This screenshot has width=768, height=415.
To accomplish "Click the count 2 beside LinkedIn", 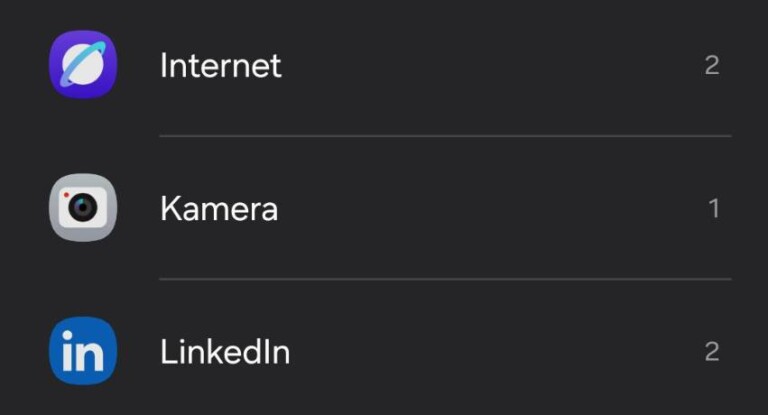I will click(x=712, y=352).
